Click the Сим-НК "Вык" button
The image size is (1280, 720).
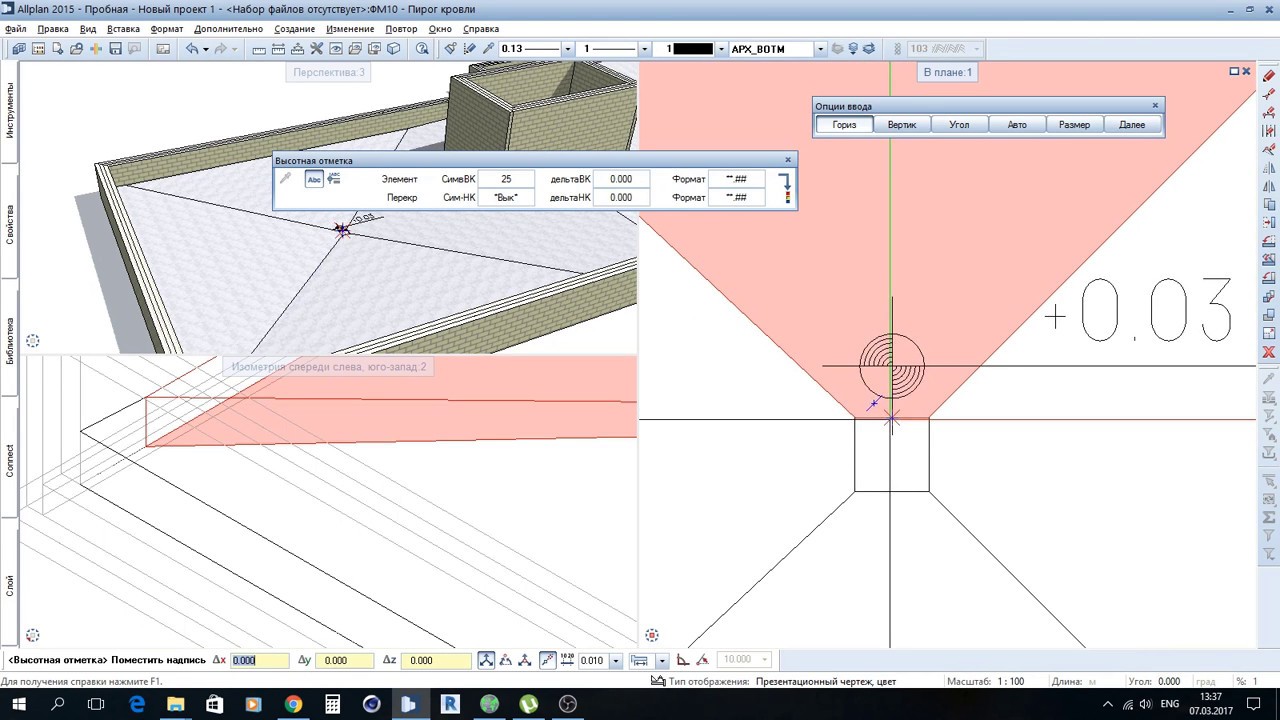point(506,197)
